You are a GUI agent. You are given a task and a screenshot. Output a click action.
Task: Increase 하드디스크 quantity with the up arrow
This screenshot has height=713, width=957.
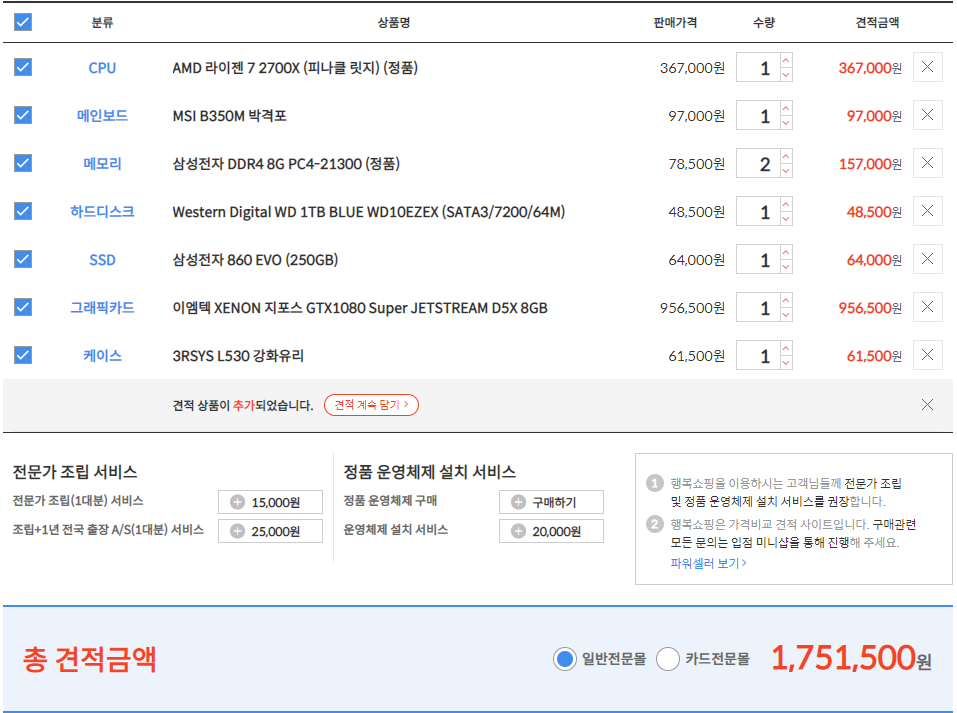pos(786,204)
